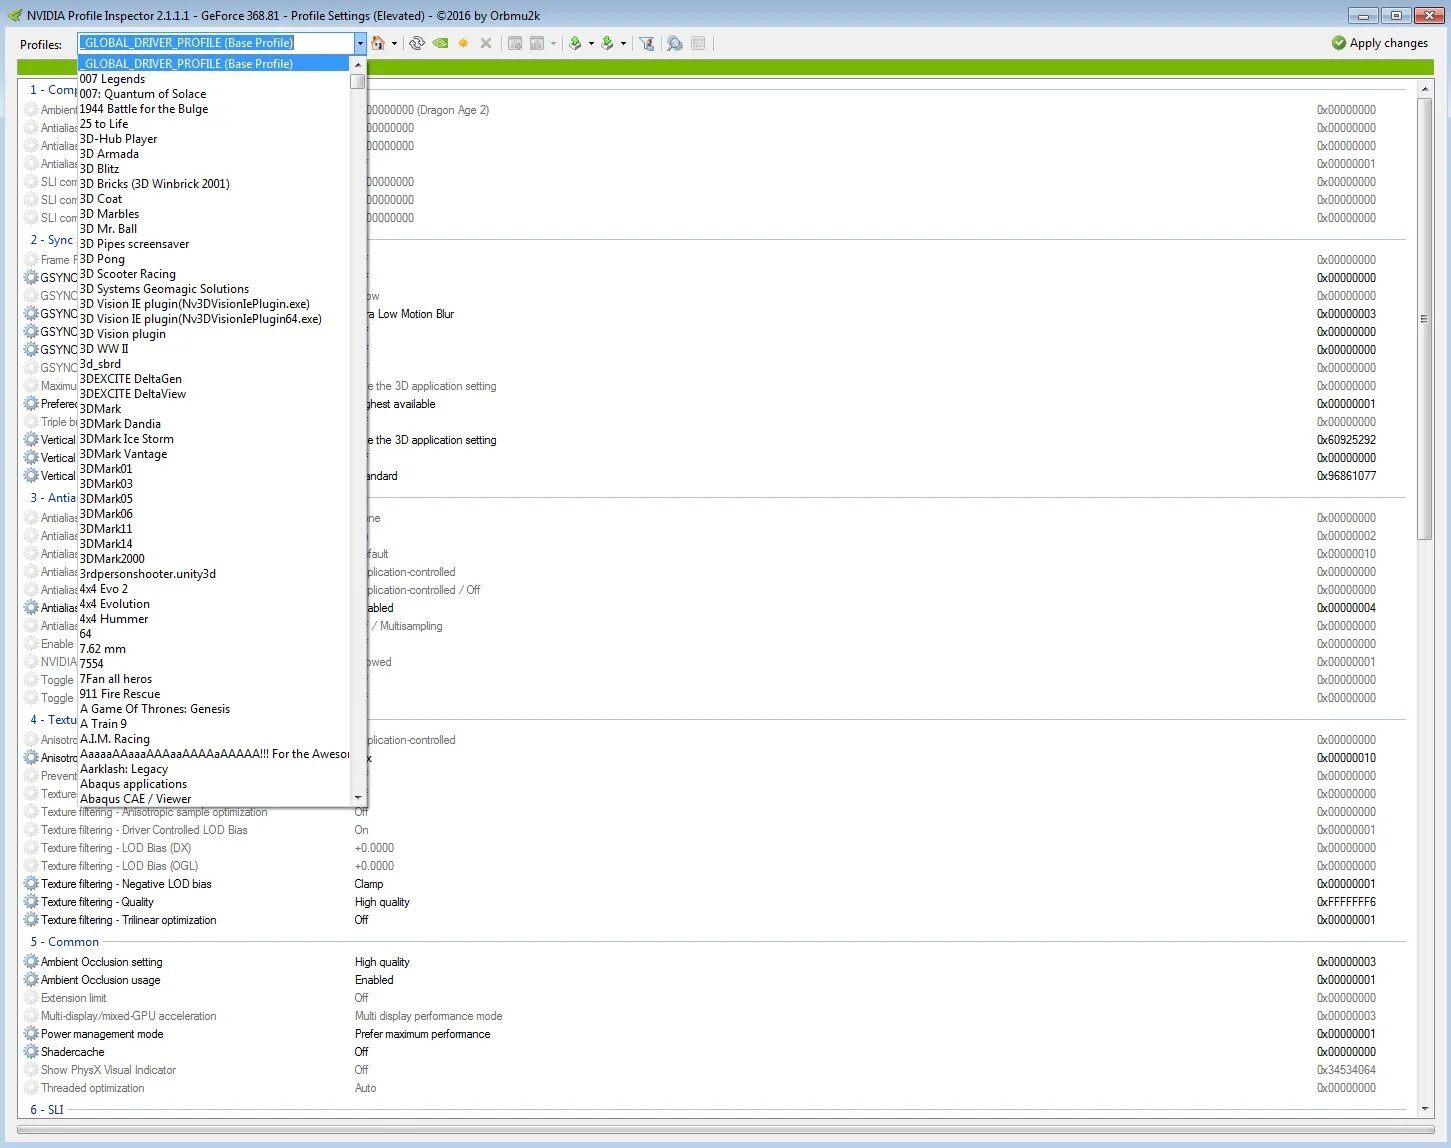Collapse the Profiles combo box arrow
Image resolution: width=1451 pixels, height=1148 pixels.
(360, 43)
